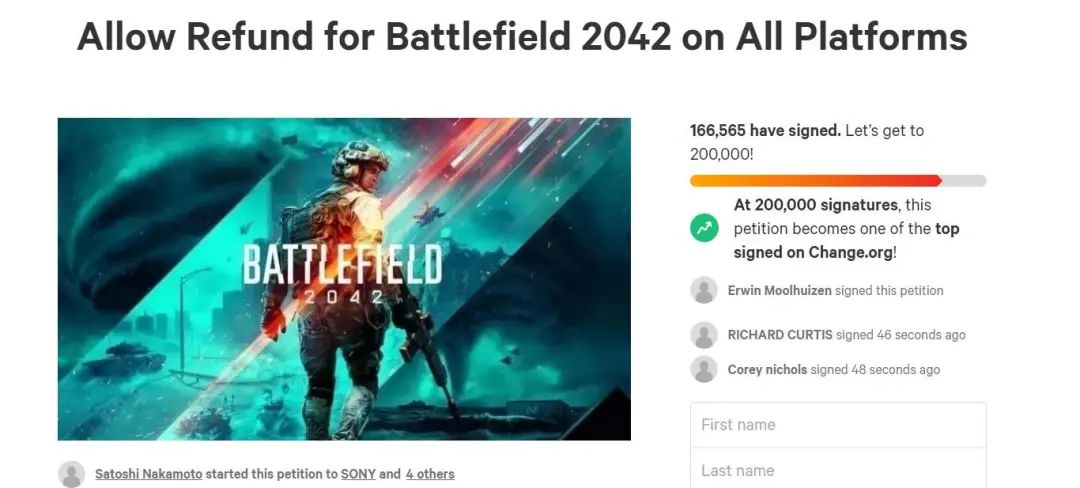Screen dimensions: 1080x488
Task: Focus the Last name input field
Action: click(838, 470)
